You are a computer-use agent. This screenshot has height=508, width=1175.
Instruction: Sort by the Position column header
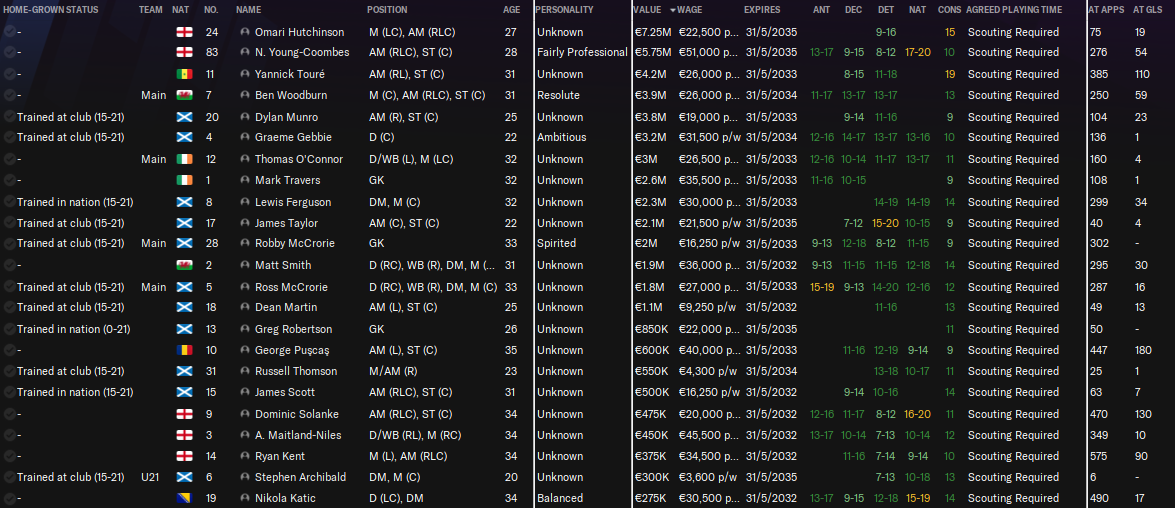387,10
